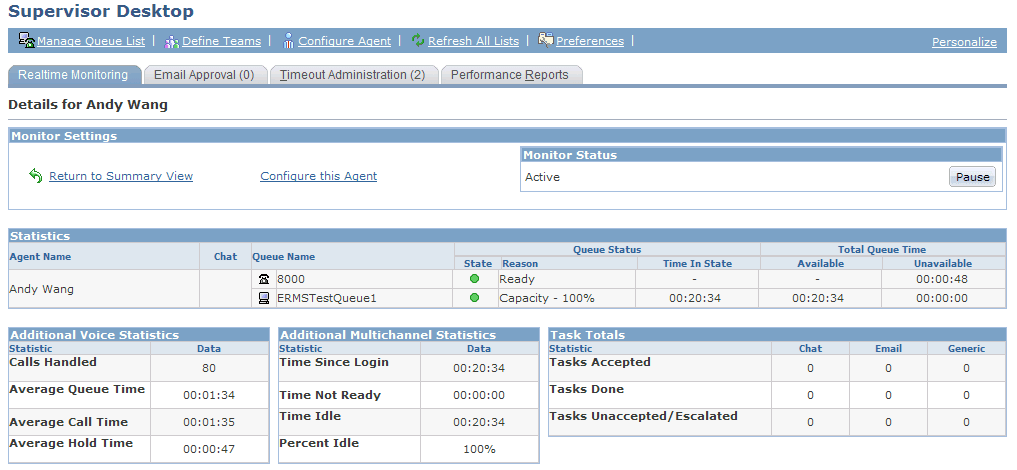Click the Calls Handled value 80
The image size is (1017, 470).
[x=209, y=368]
